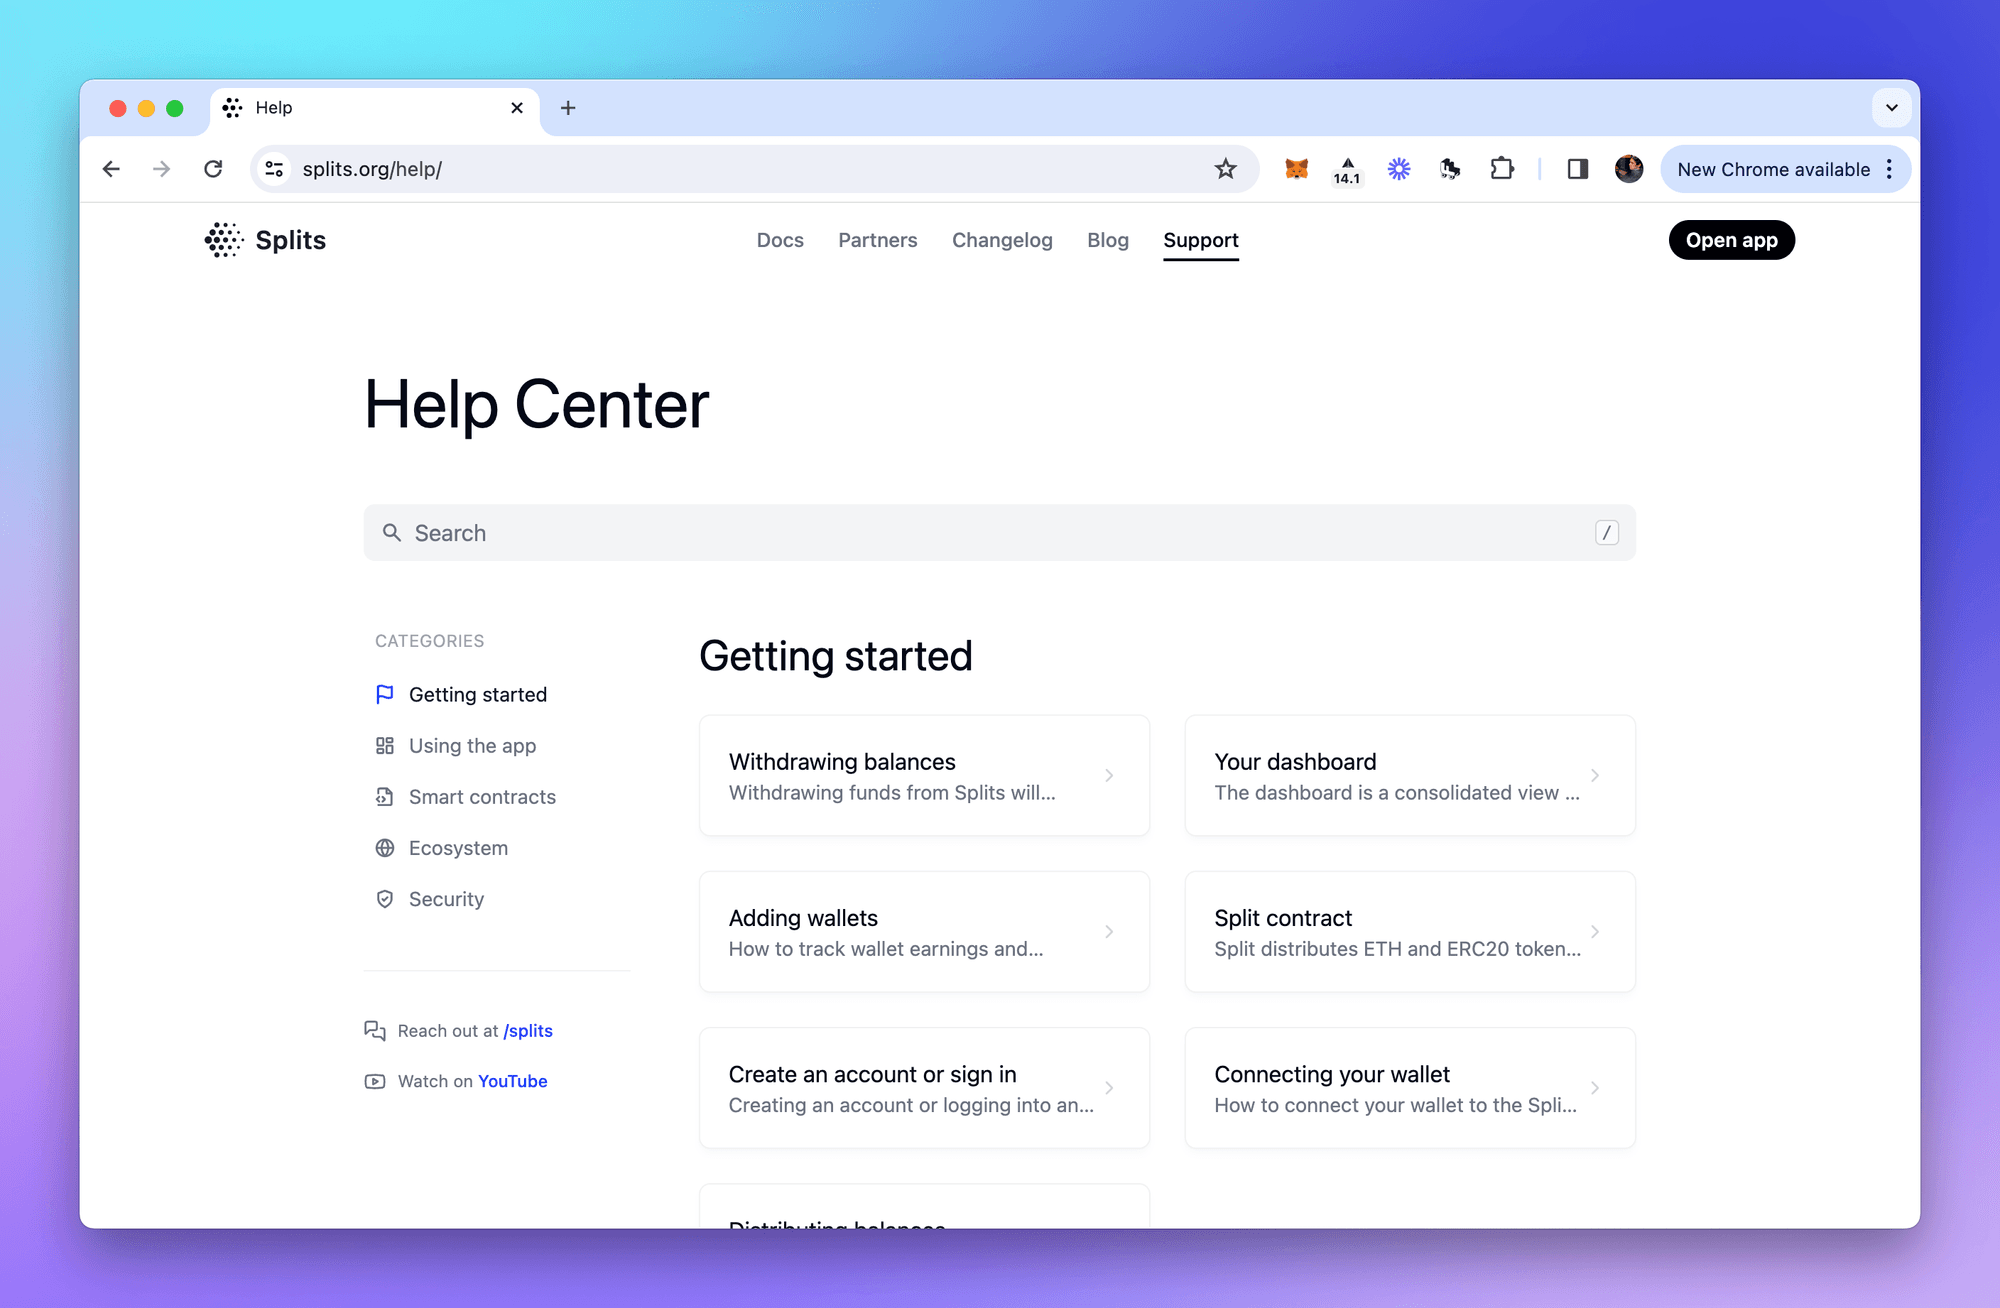Click the Search input field
Viewport: 2000px width, 1308px height.
pos(999,531)
